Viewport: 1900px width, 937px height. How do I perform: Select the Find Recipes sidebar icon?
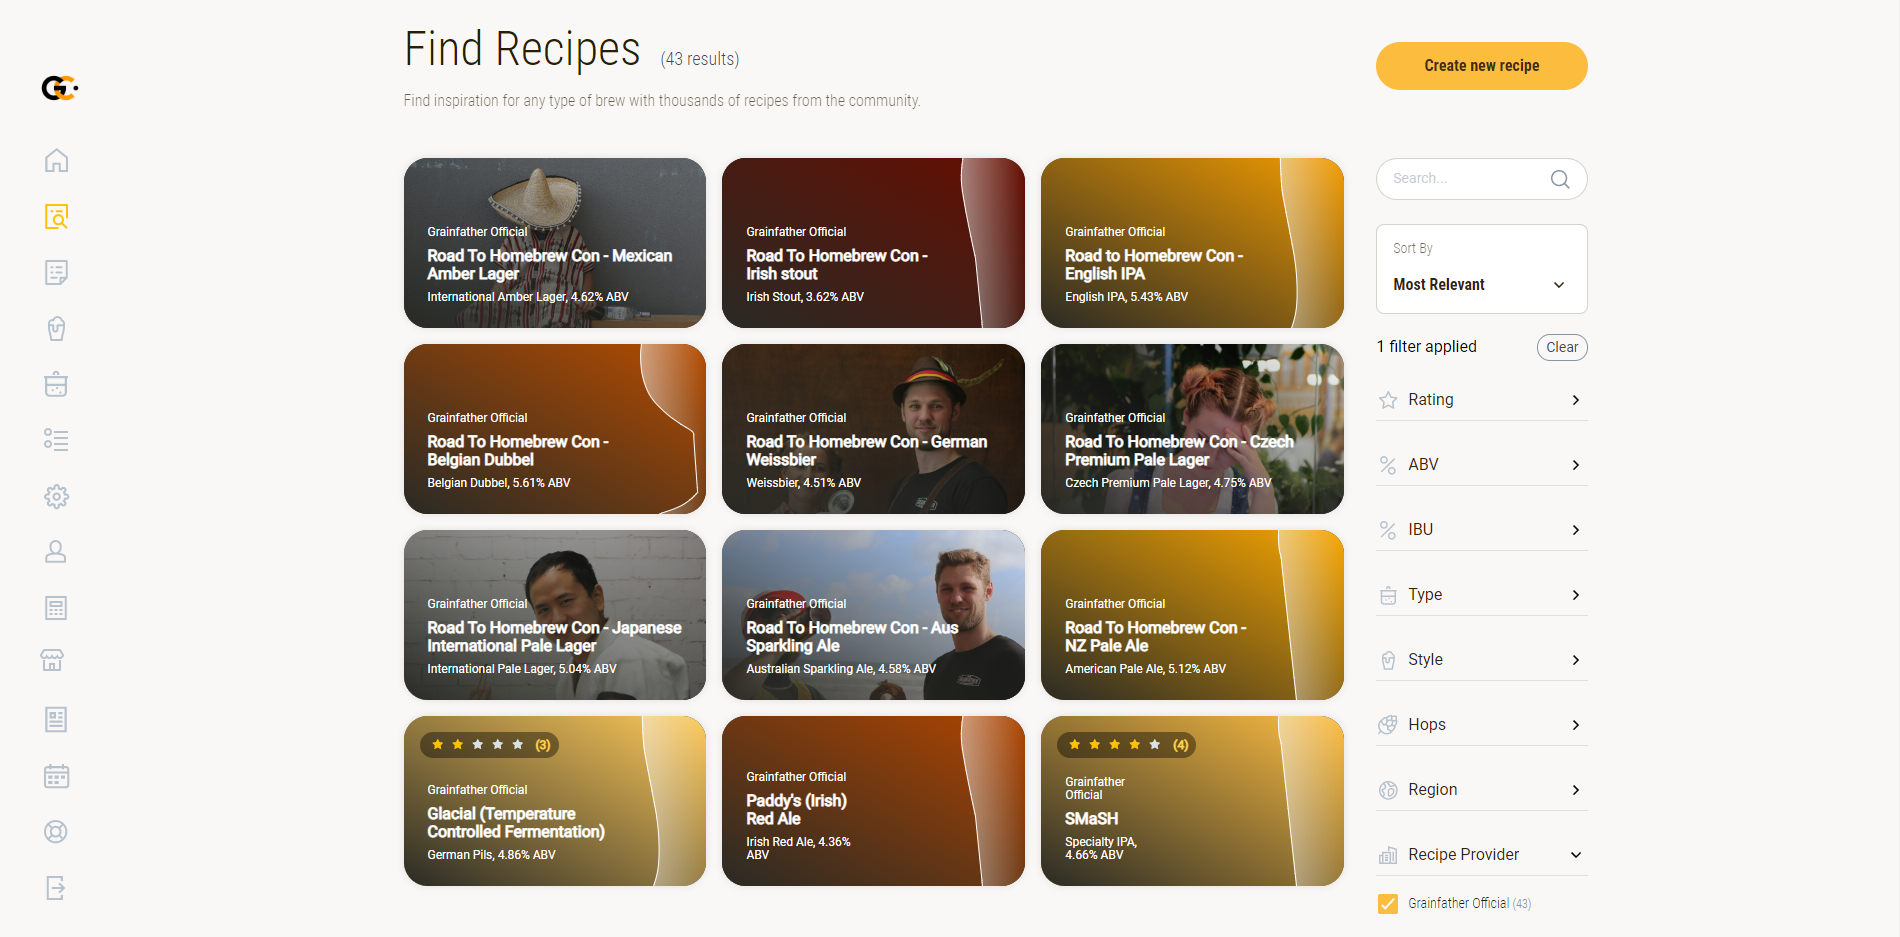pyautogui.click(x=56, y=216)
